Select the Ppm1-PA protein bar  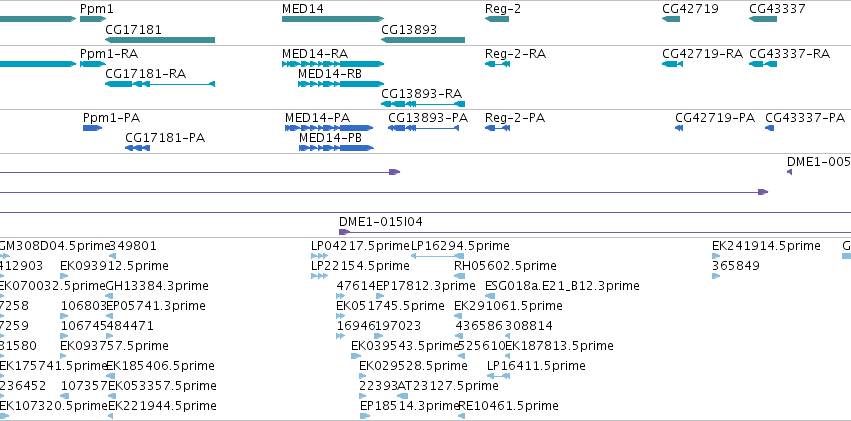pos(92,128)
